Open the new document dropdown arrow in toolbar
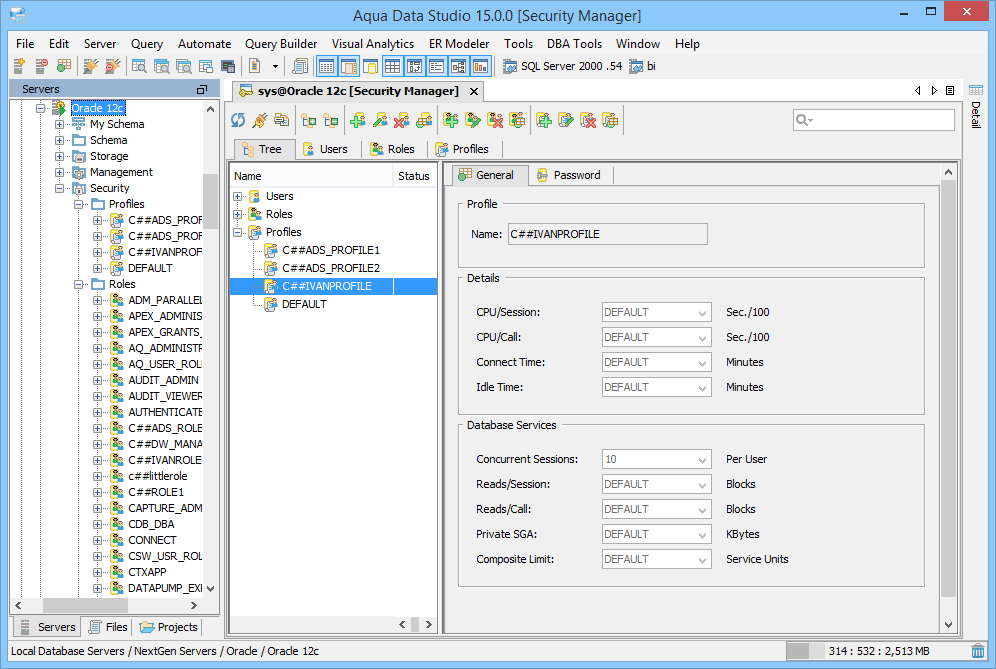Image resolution: width=996 pixels, height=669 pixels. [x=275, y=66]
